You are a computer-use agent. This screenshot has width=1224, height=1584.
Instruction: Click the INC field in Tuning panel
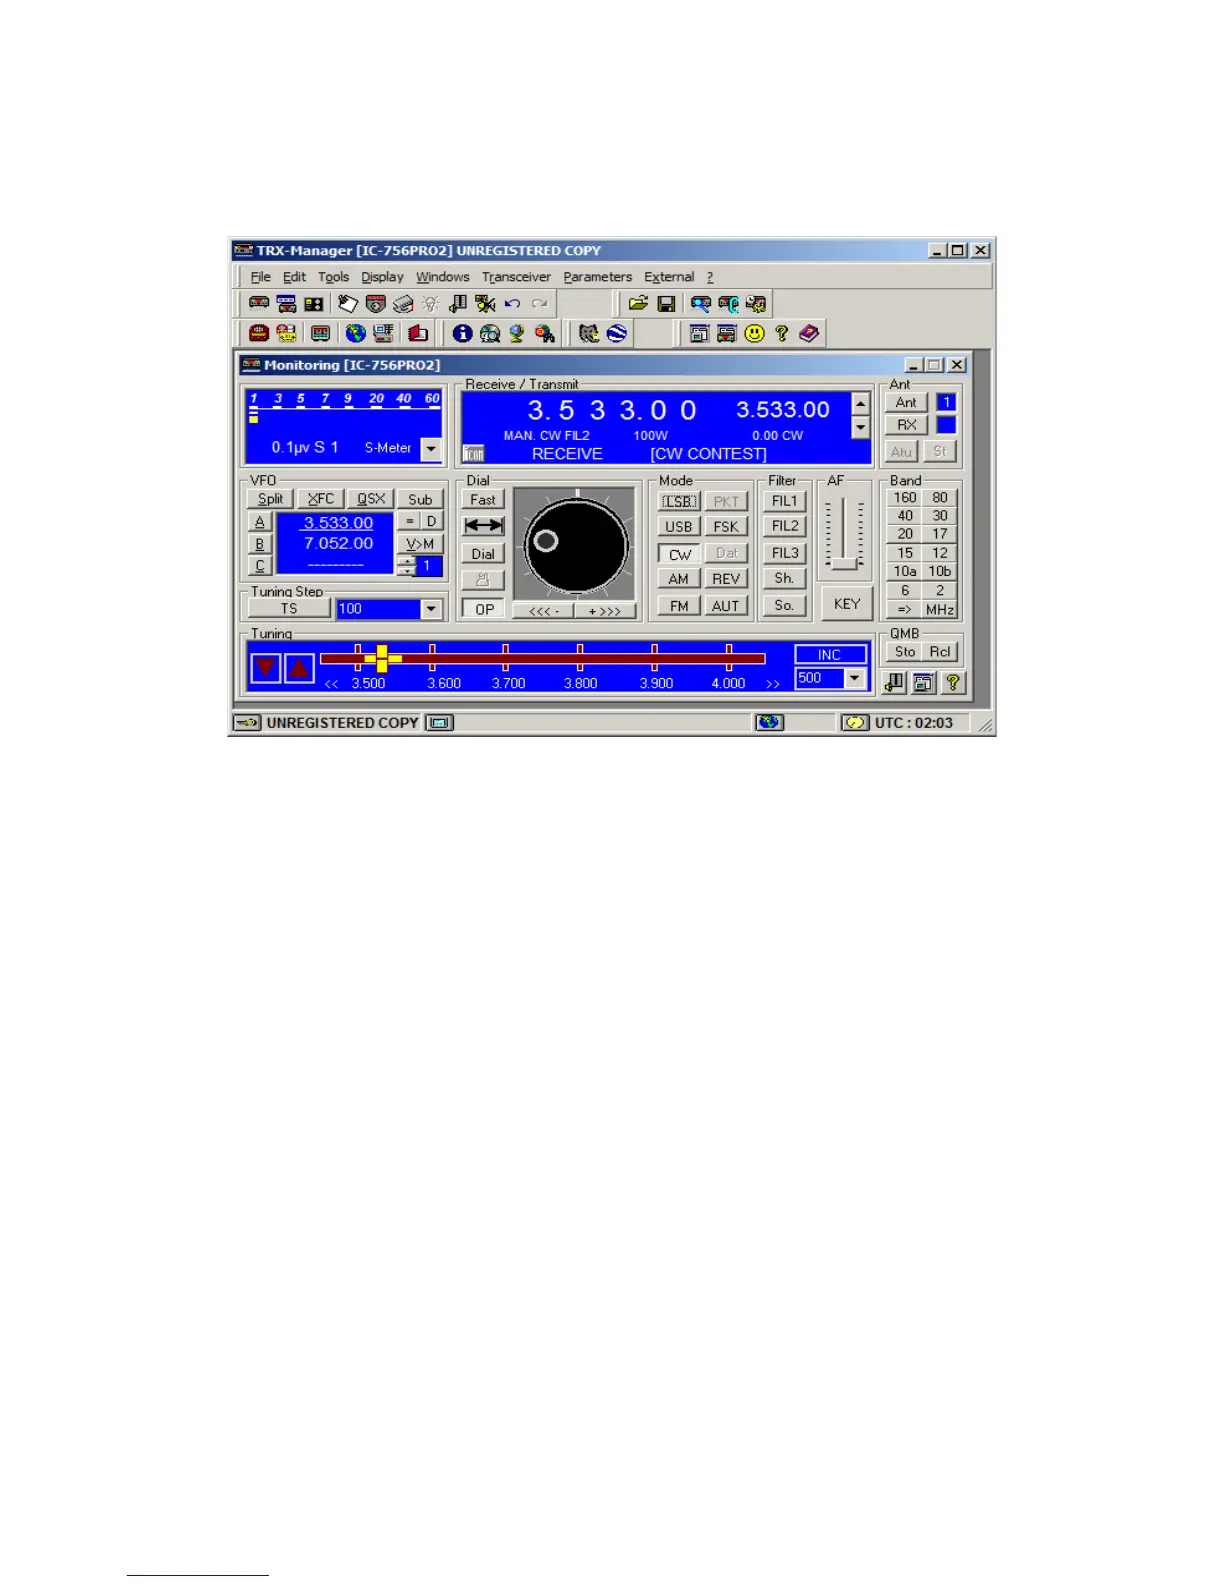tap(830, 655)
